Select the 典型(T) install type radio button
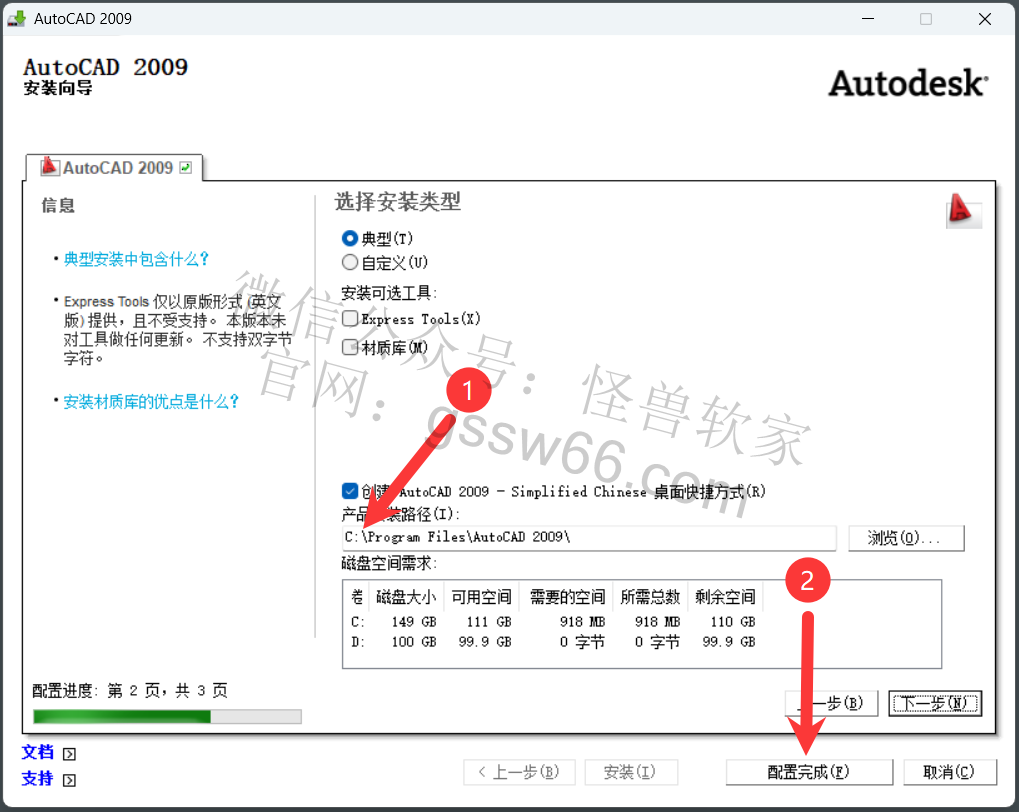The height and width of the screenshot is (812, 1019). [350, 239]
